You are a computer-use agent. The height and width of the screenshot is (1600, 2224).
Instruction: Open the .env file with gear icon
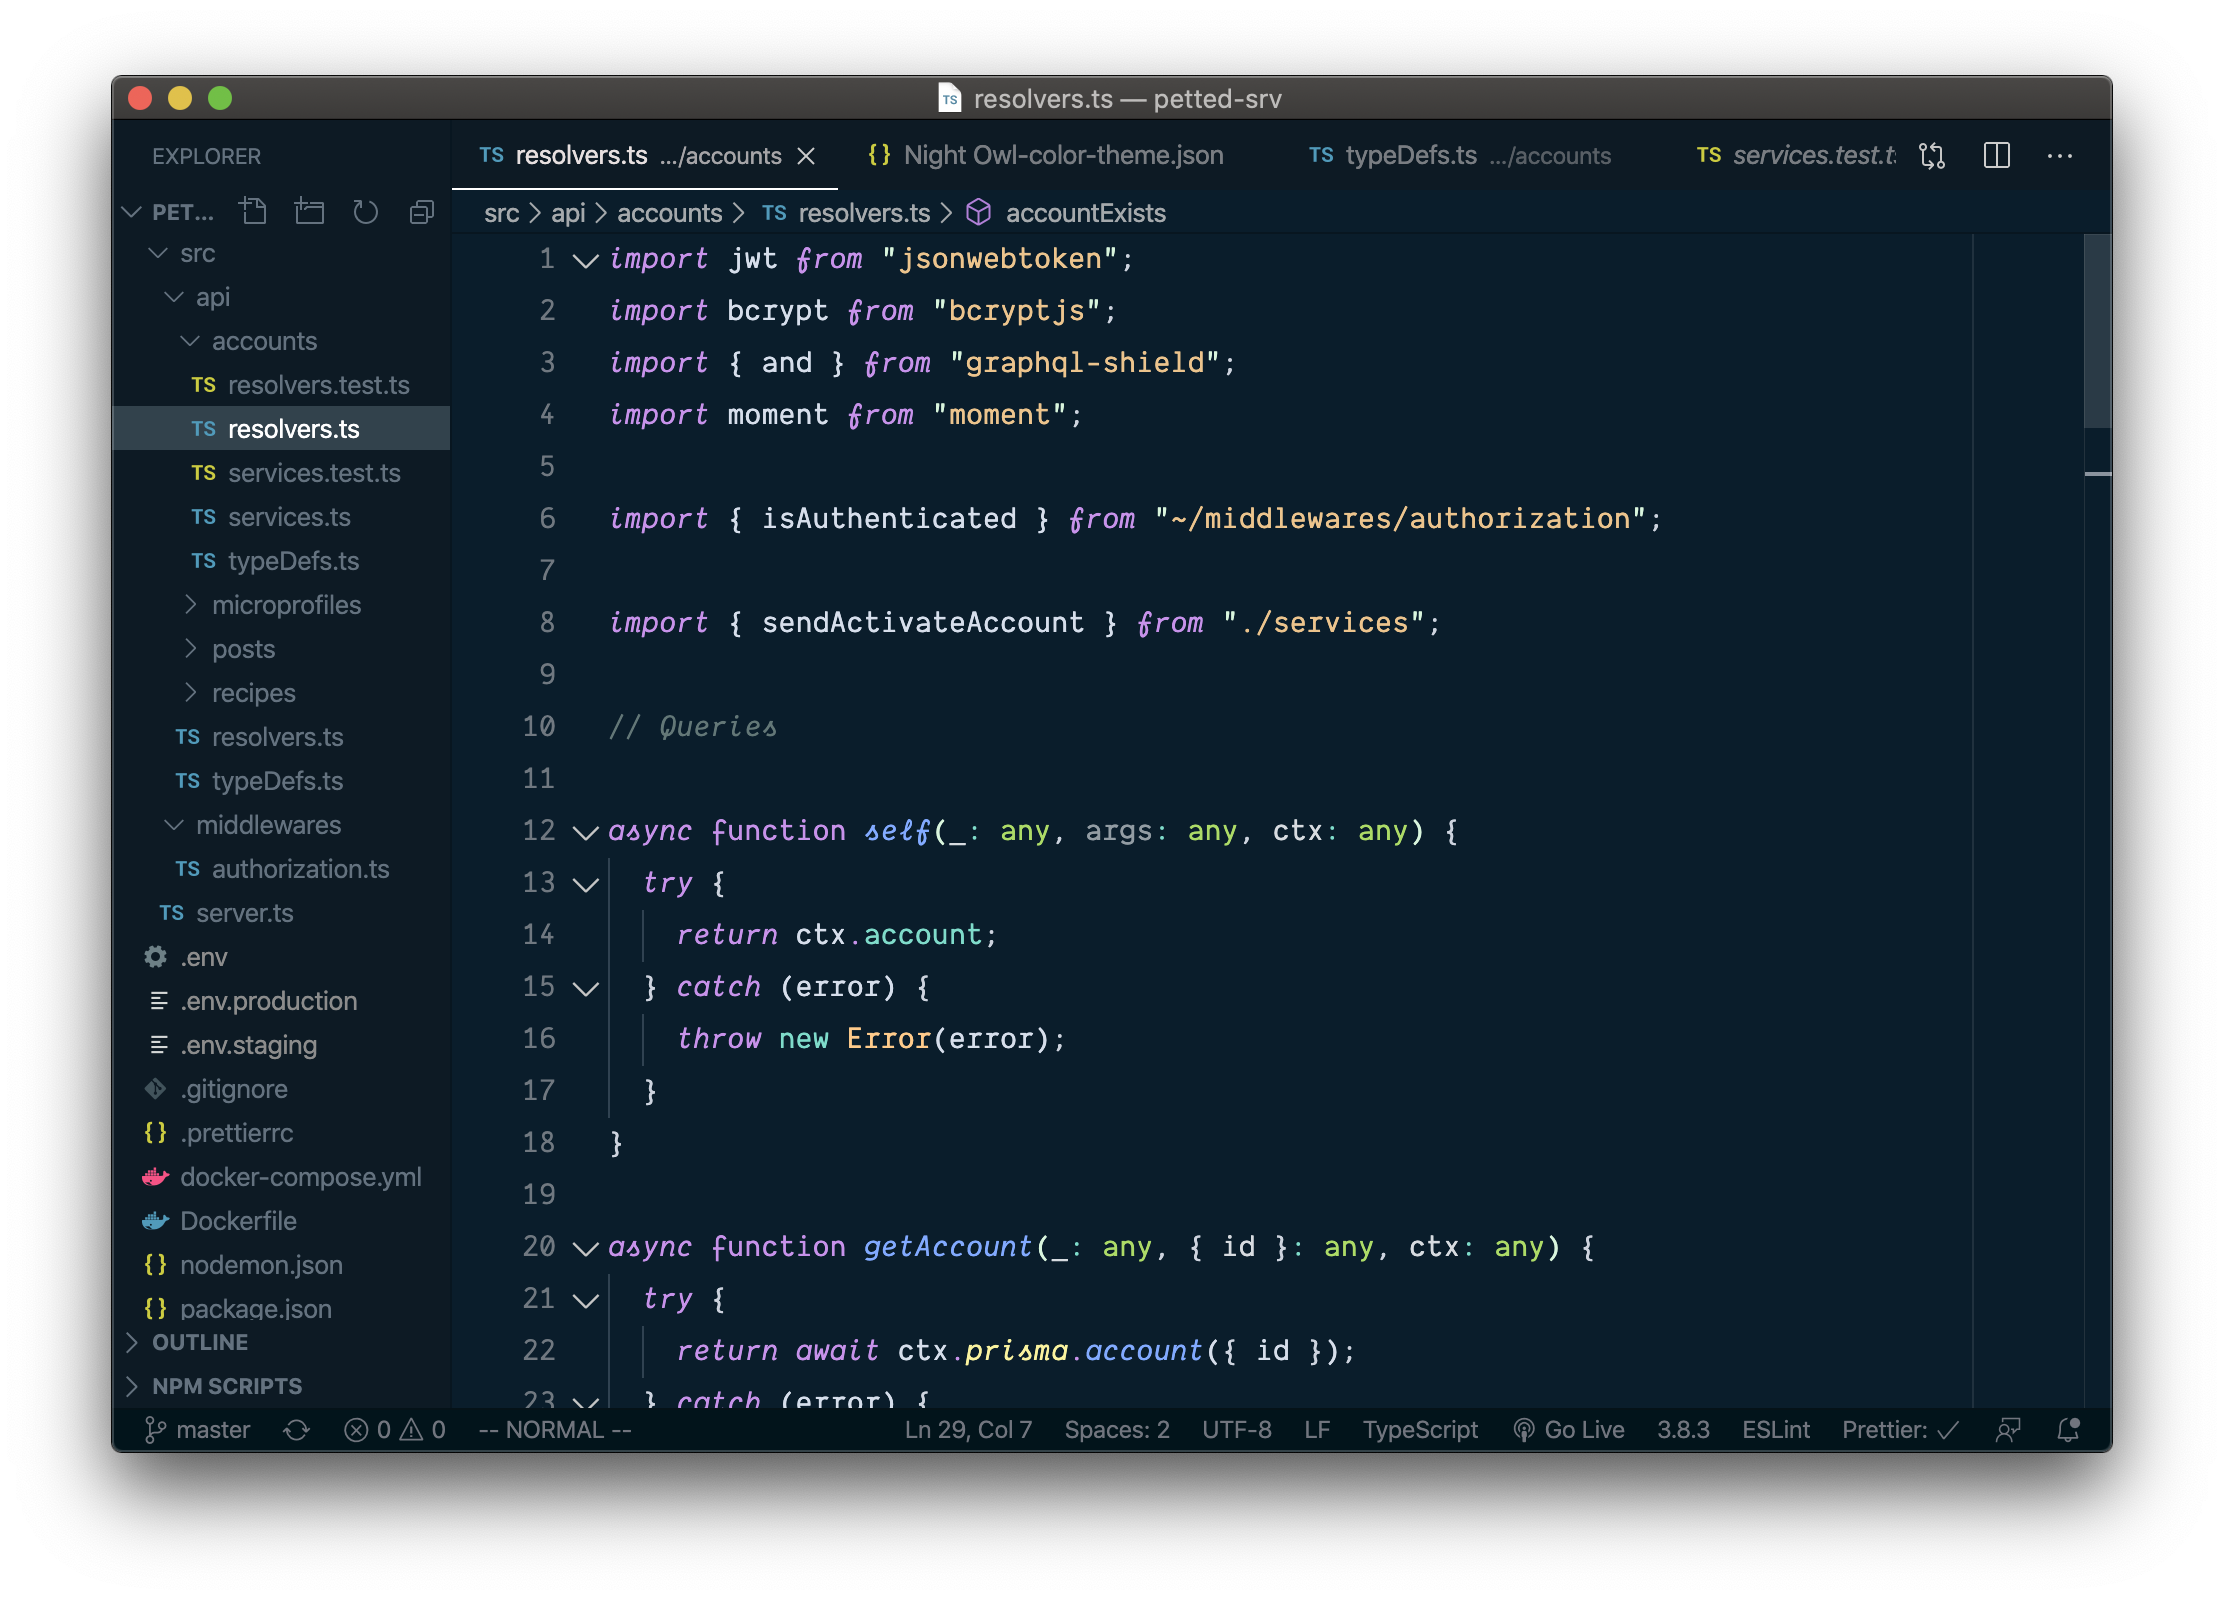click(282, 957)
